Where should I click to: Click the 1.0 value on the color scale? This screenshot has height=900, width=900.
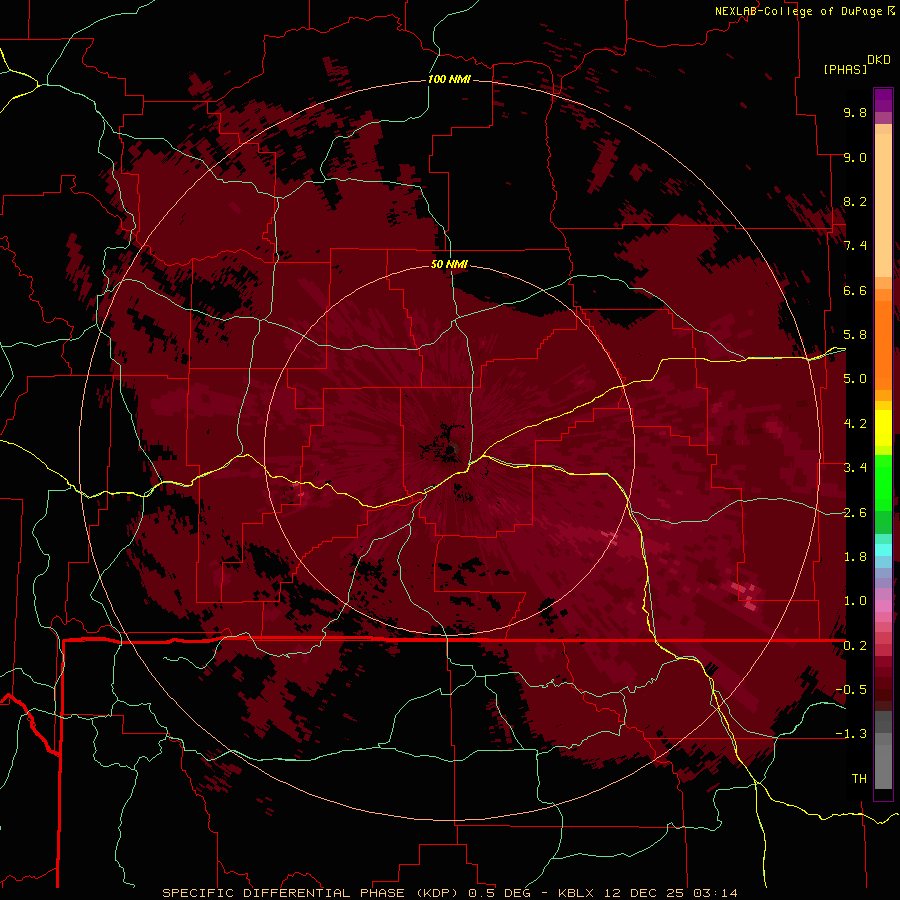pyautogui.click(x=855, y=601)
